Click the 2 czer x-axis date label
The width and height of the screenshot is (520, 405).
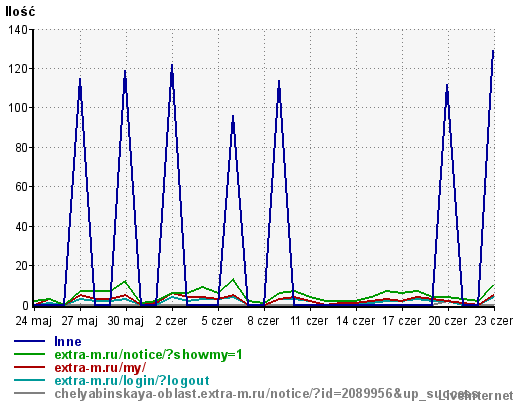[x=171, y=321]
